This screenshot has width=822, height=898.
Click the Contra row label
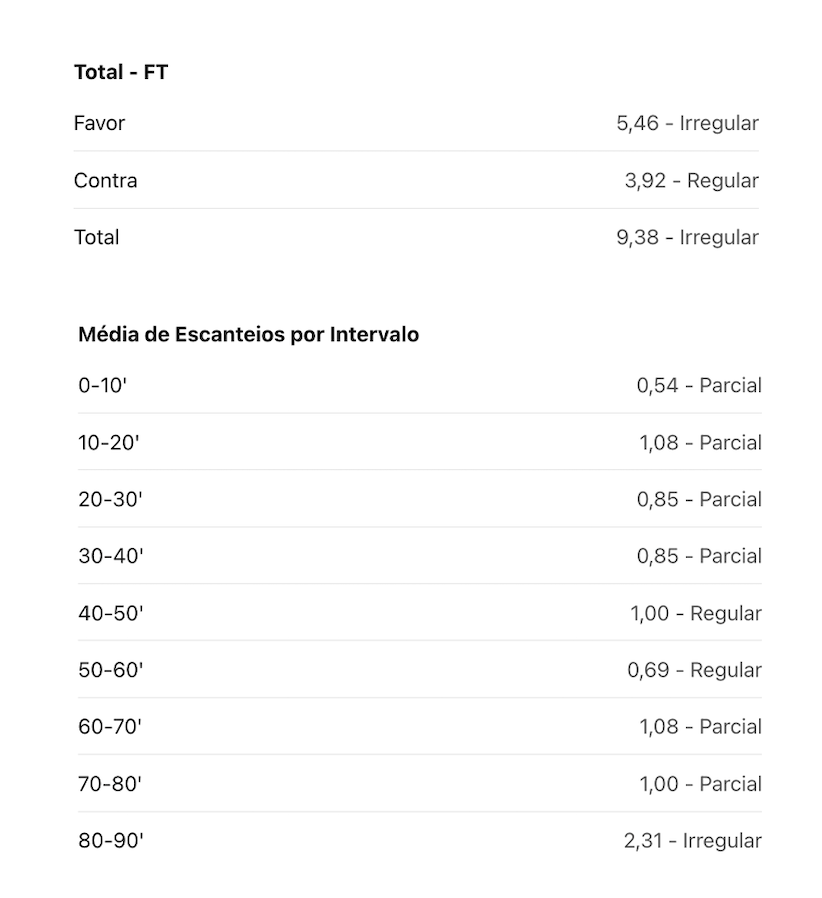pyautogui.click(x=105, y=180)
